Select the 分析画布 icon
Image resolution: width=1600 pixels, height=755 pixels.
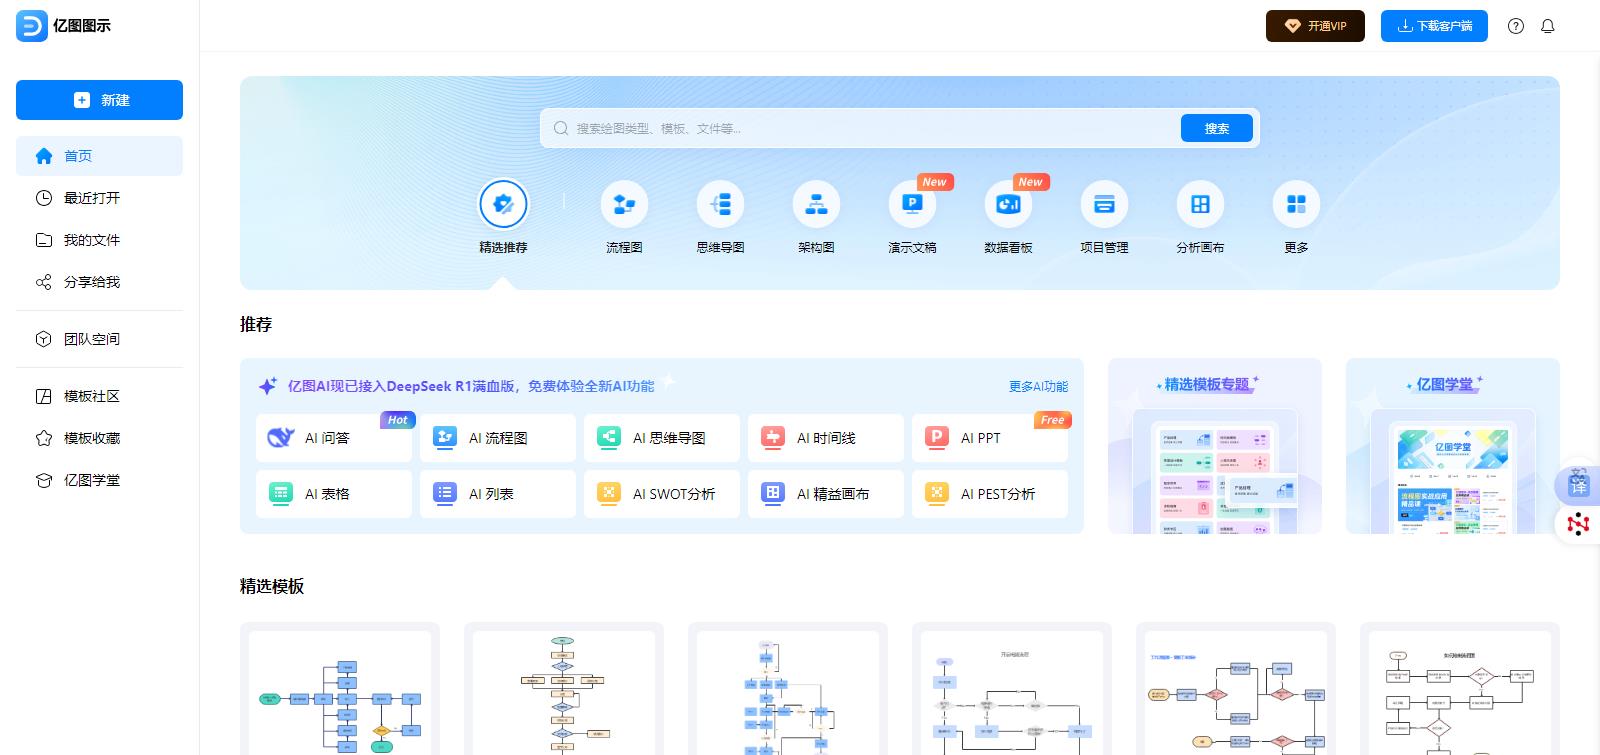click(x=1200, y=204)
